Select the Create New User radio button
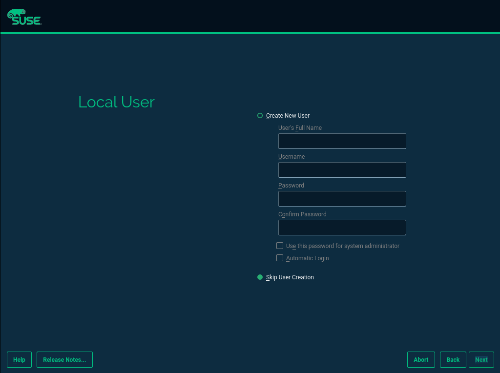 (x=260, y=116)
